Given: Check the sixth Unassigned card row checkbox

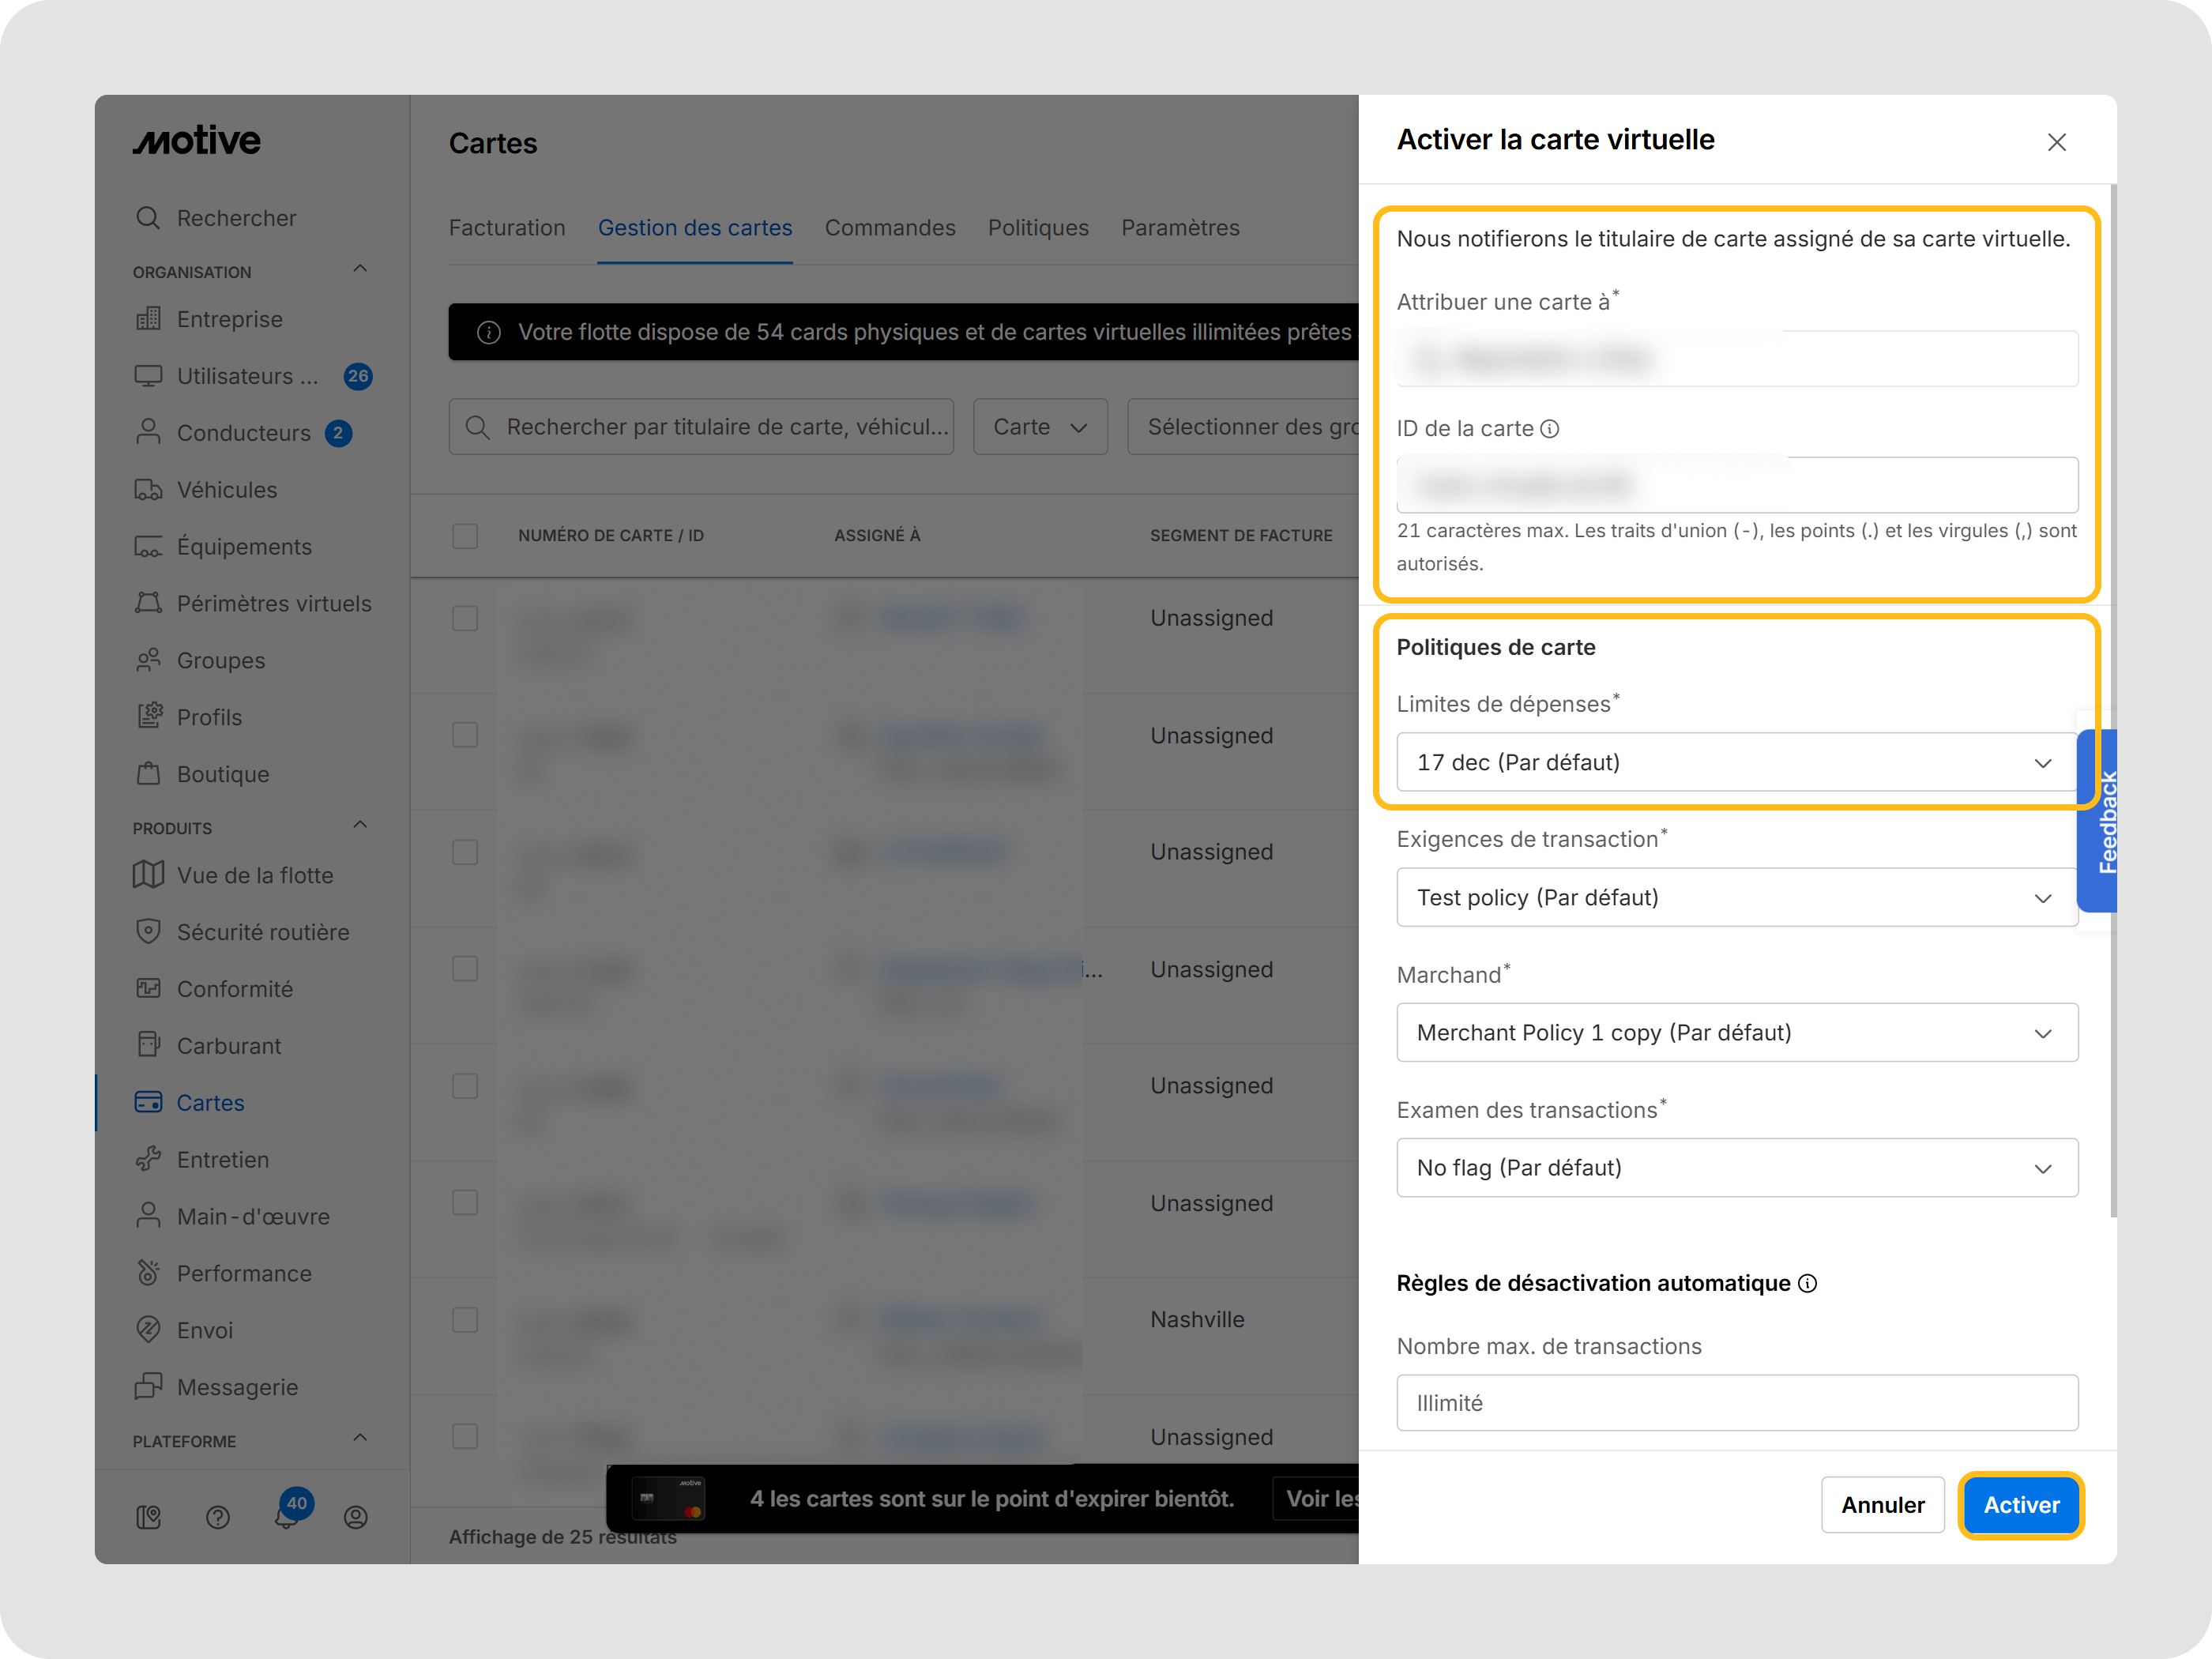Looking at the screenshot, I should [465, 1203].
